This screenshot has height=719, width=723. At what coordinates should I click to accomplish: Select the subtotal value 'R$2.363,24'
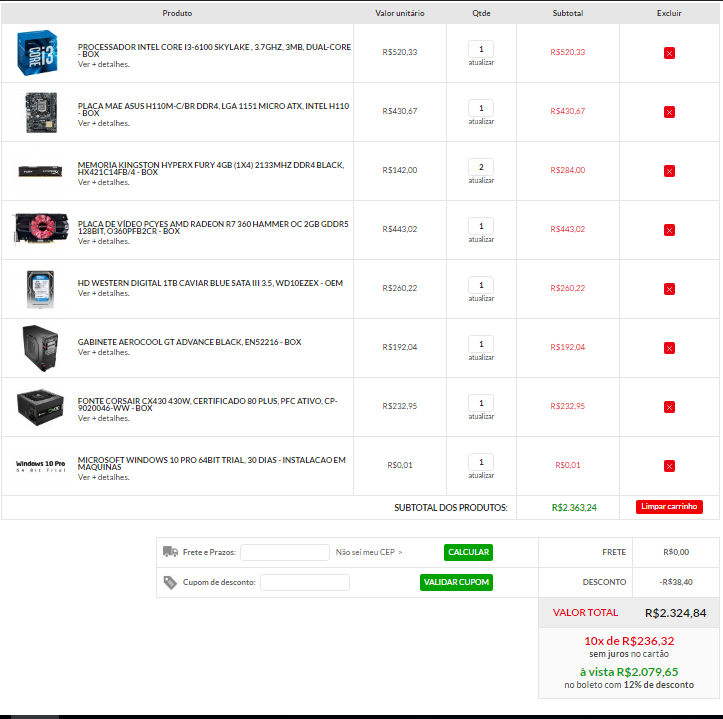click(574, 507)
